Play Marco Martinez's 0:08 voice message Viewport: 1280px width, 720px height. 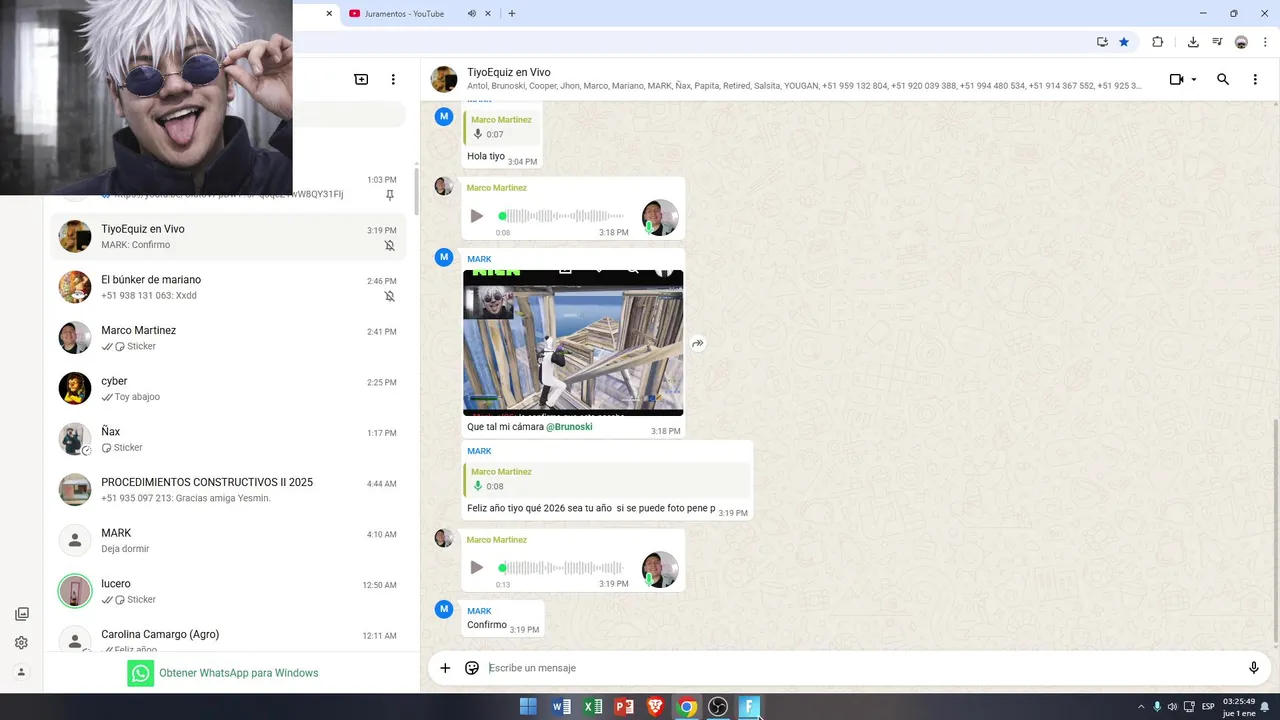pos(476,216)
